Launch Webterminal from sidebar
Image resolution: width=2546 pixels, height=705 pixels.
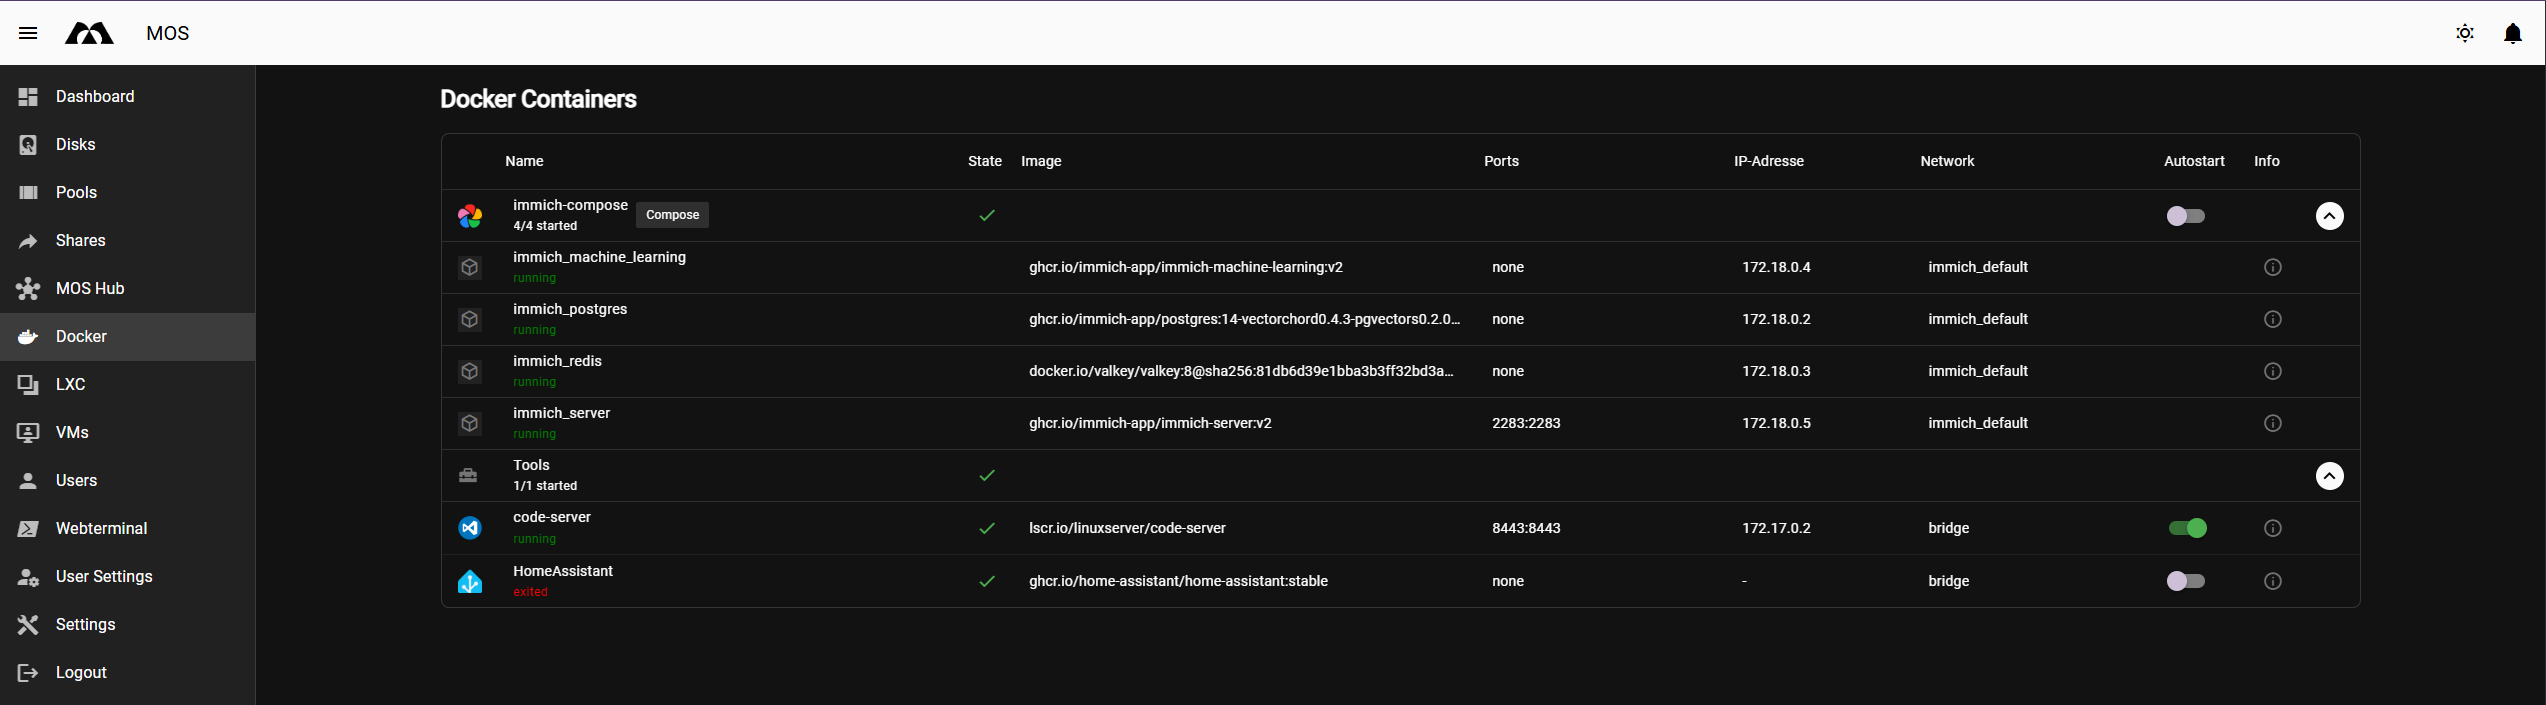(127, 528)
